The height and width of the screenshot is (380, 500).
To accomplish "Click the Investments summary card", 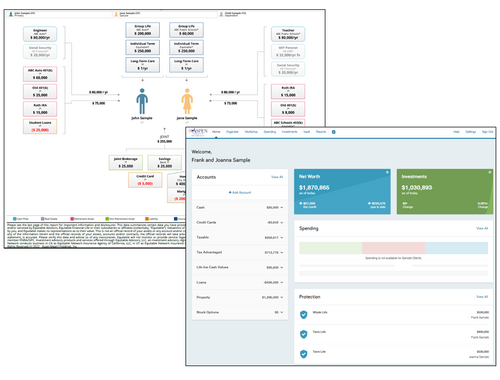I will (x=445, y=191).
